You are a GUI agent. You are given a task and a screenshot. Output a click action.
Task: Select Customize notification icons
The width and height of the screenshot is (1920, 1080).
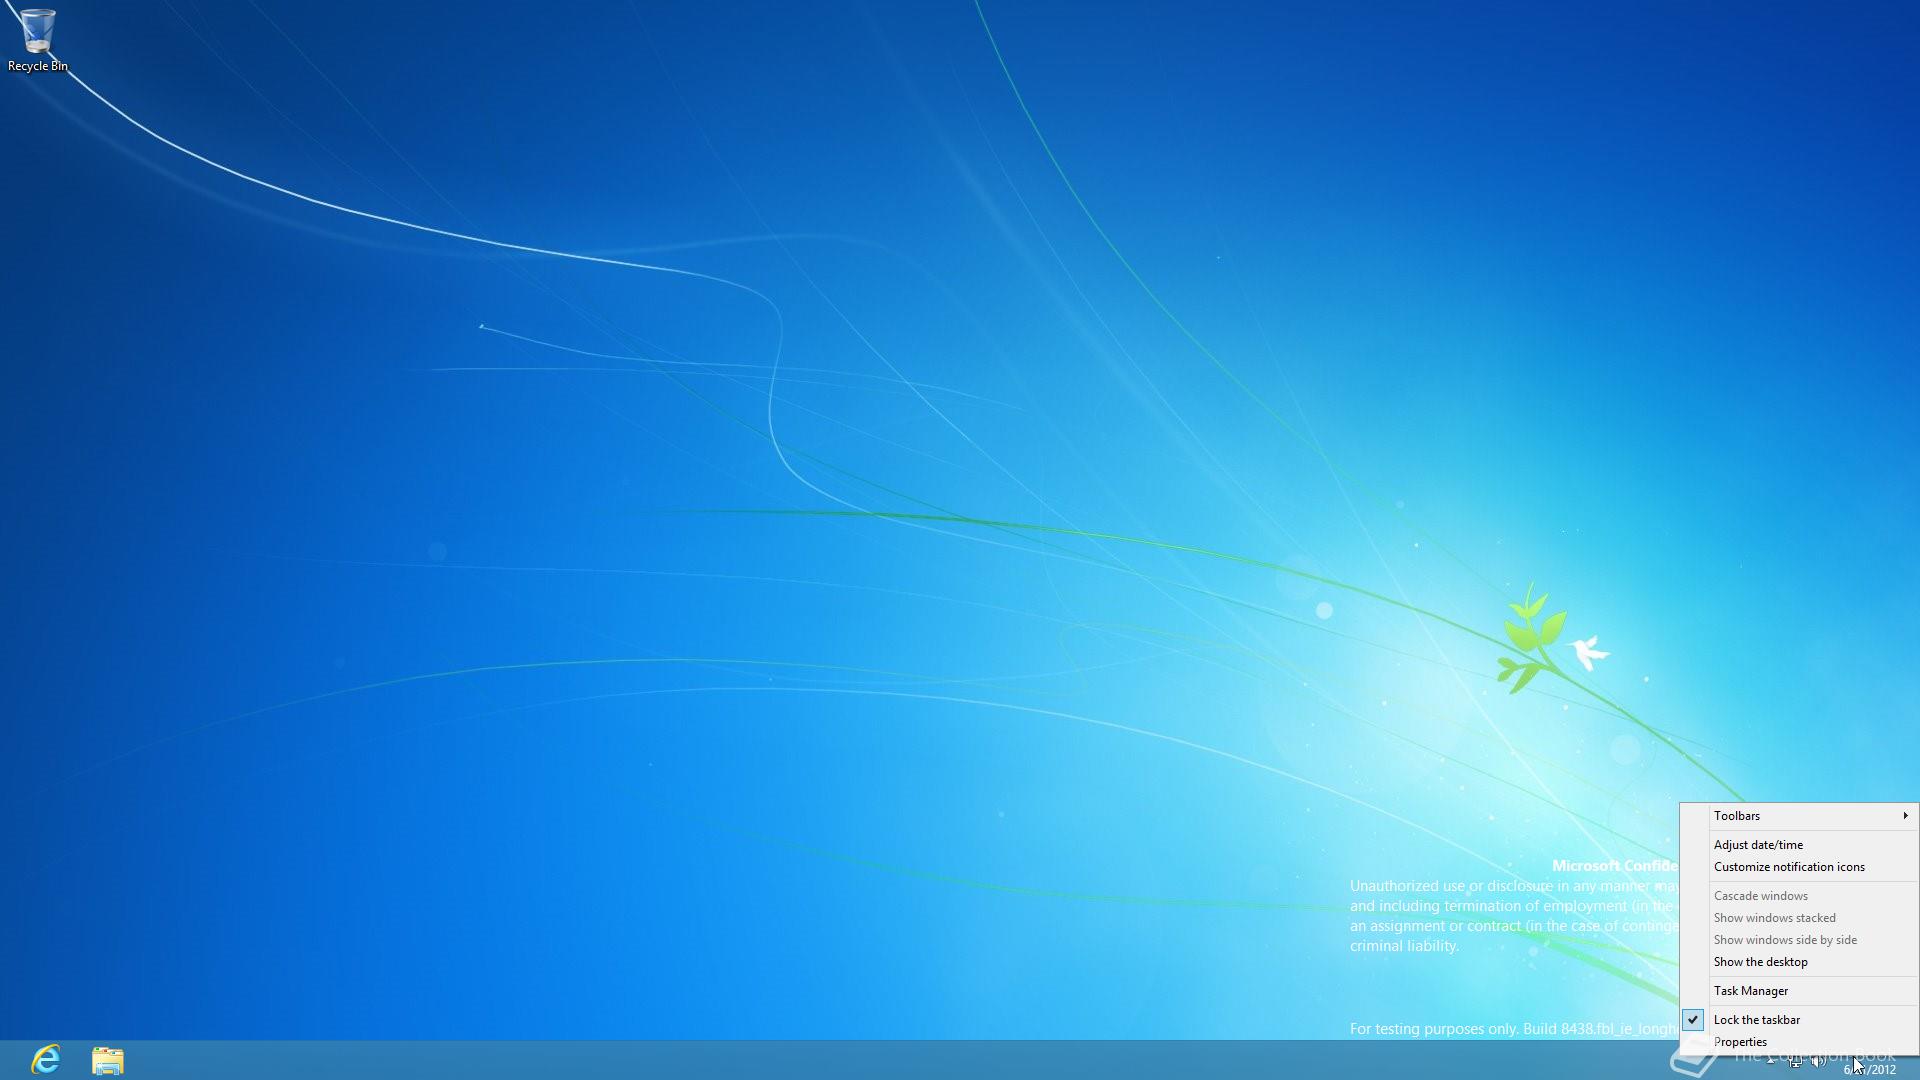coord(1789,867)
